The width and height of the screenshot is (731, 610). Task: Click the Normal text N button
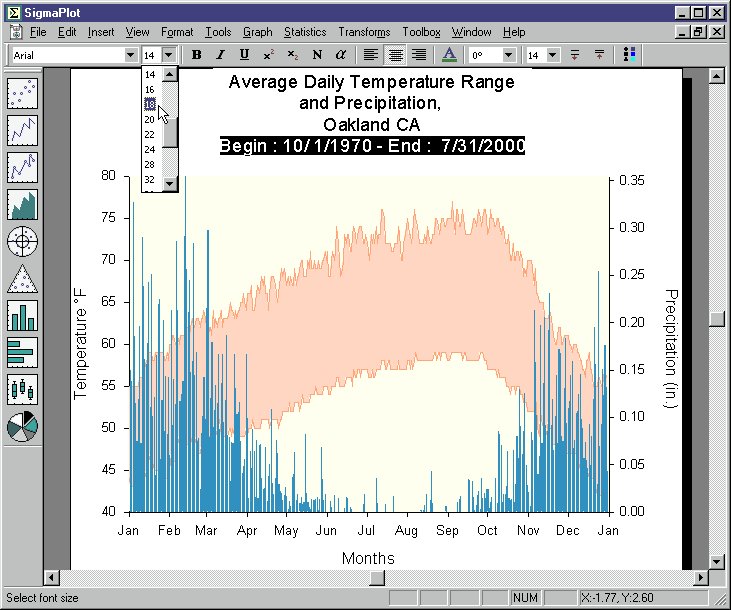(317, 55)
